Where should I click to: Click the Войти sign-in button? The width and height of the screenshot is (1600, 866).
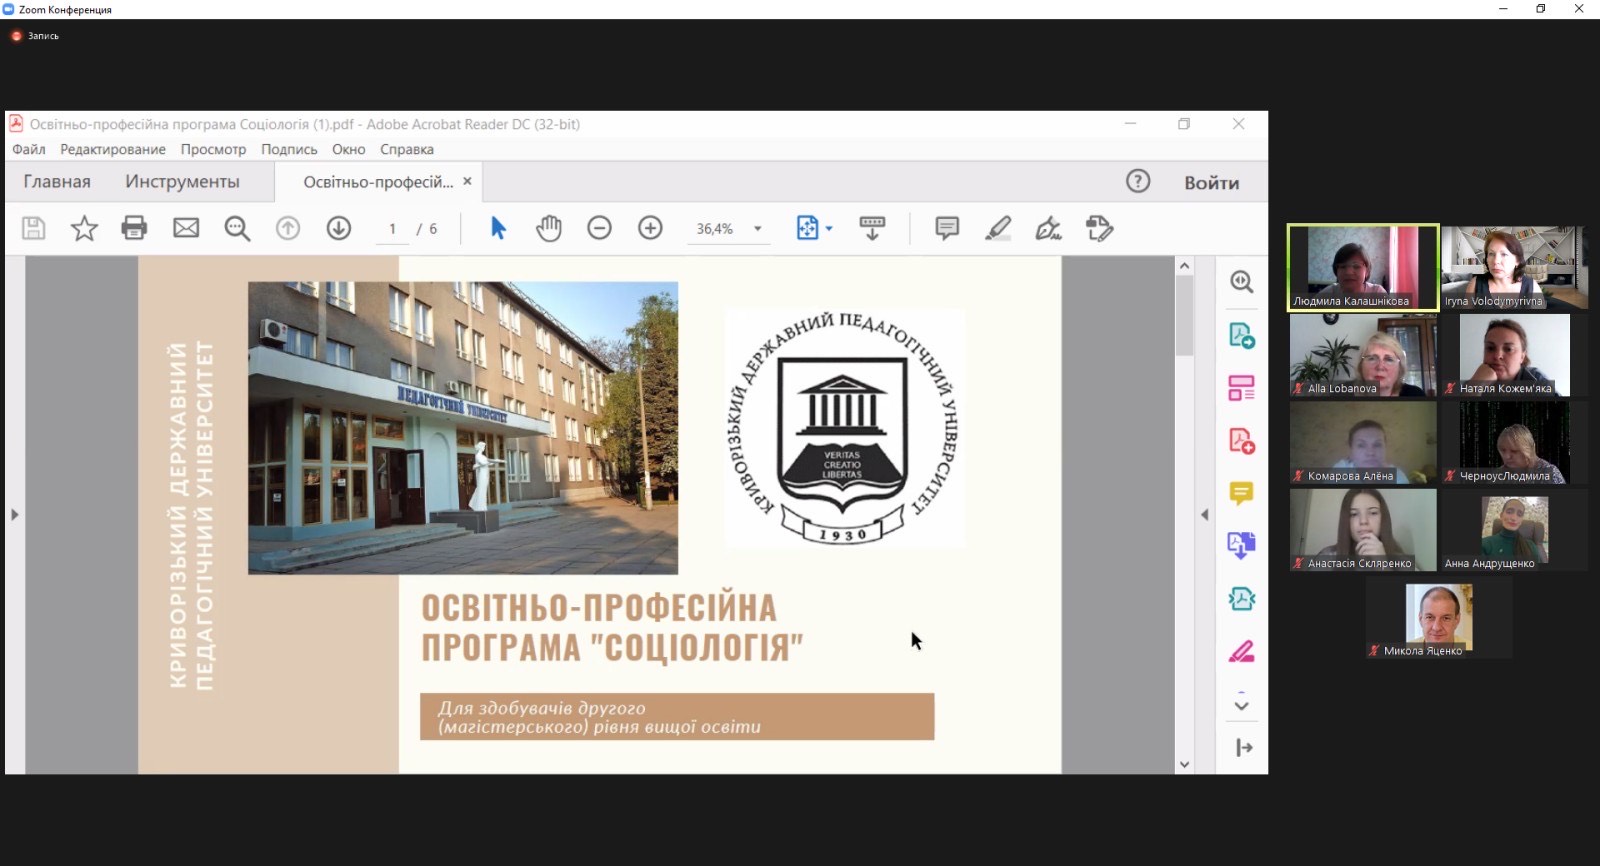click(x=1211, y=182)
